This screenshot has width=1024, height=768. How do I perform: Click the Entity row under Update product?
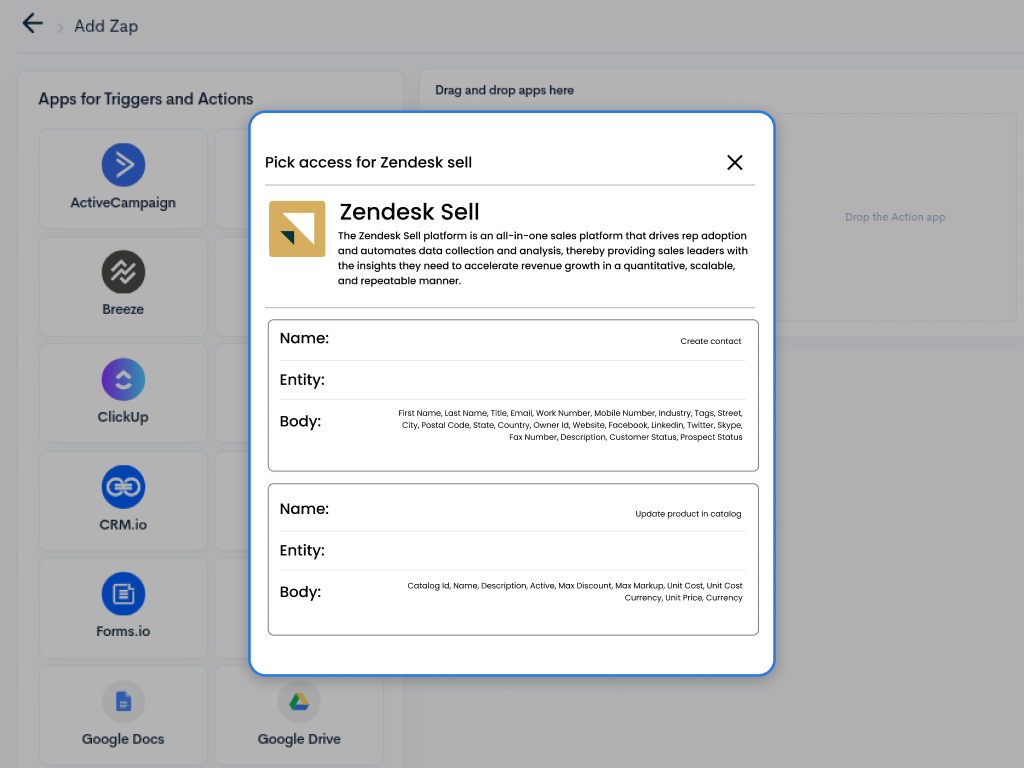pyautogui.click(x=512, y=551)
